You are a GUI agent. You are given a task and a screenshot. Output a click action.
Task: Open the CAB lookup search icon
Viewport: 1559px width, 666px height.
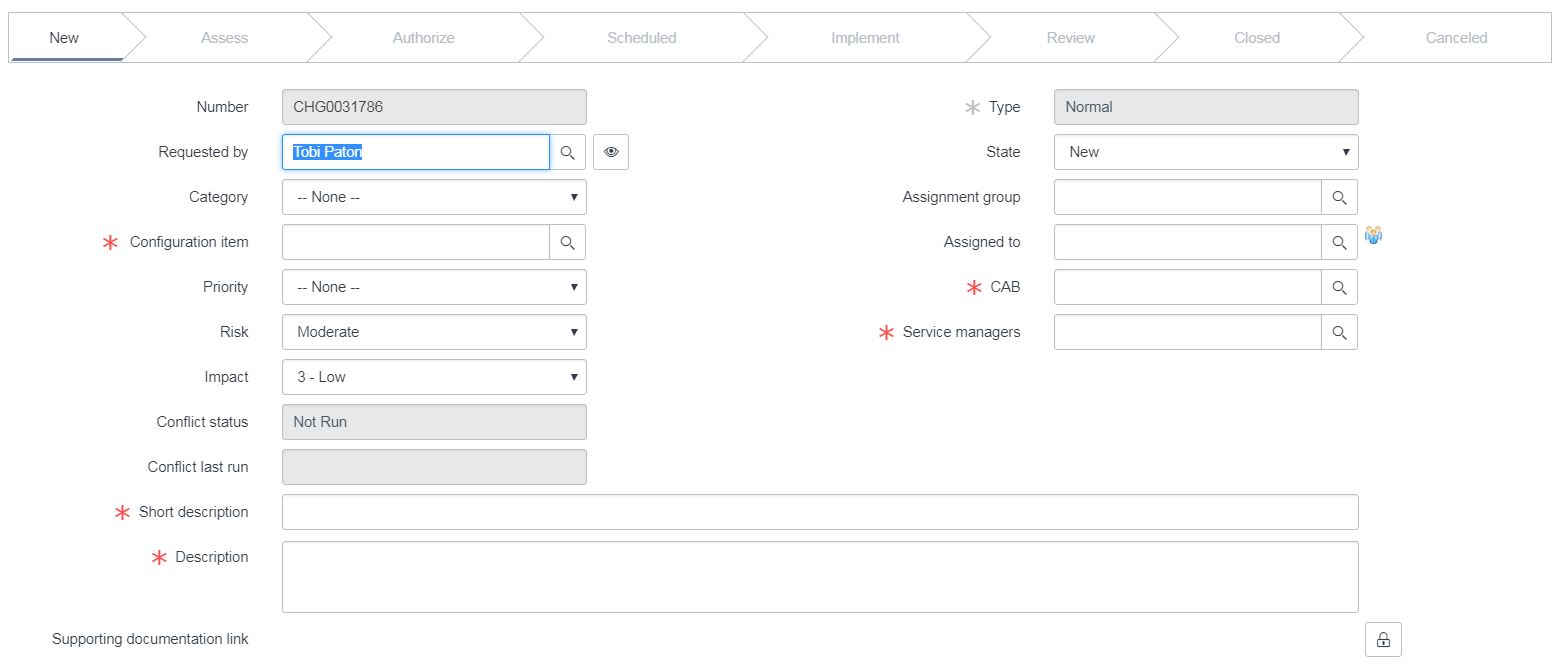1339,287
